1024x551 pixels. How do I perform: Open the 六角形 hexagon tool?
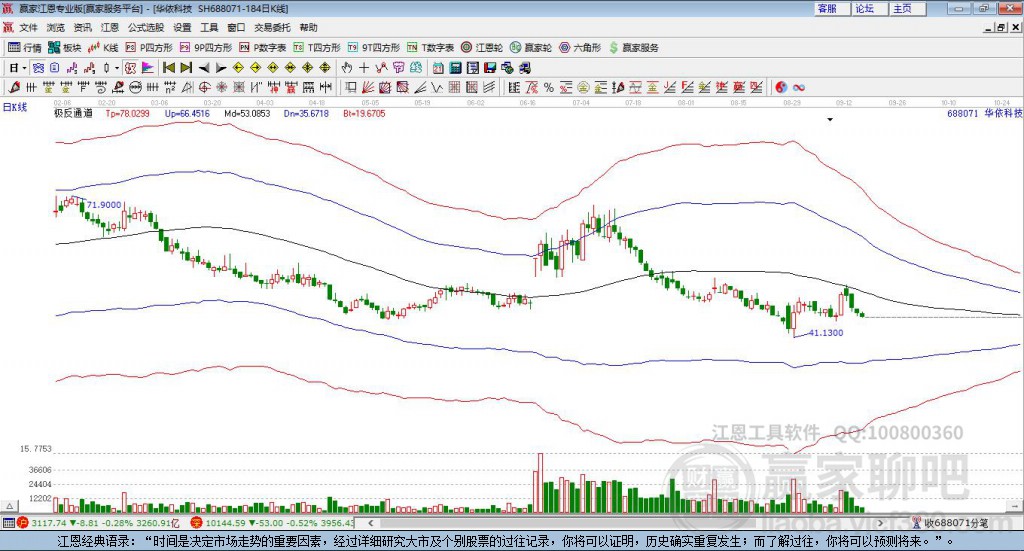[x=580, y=48]
